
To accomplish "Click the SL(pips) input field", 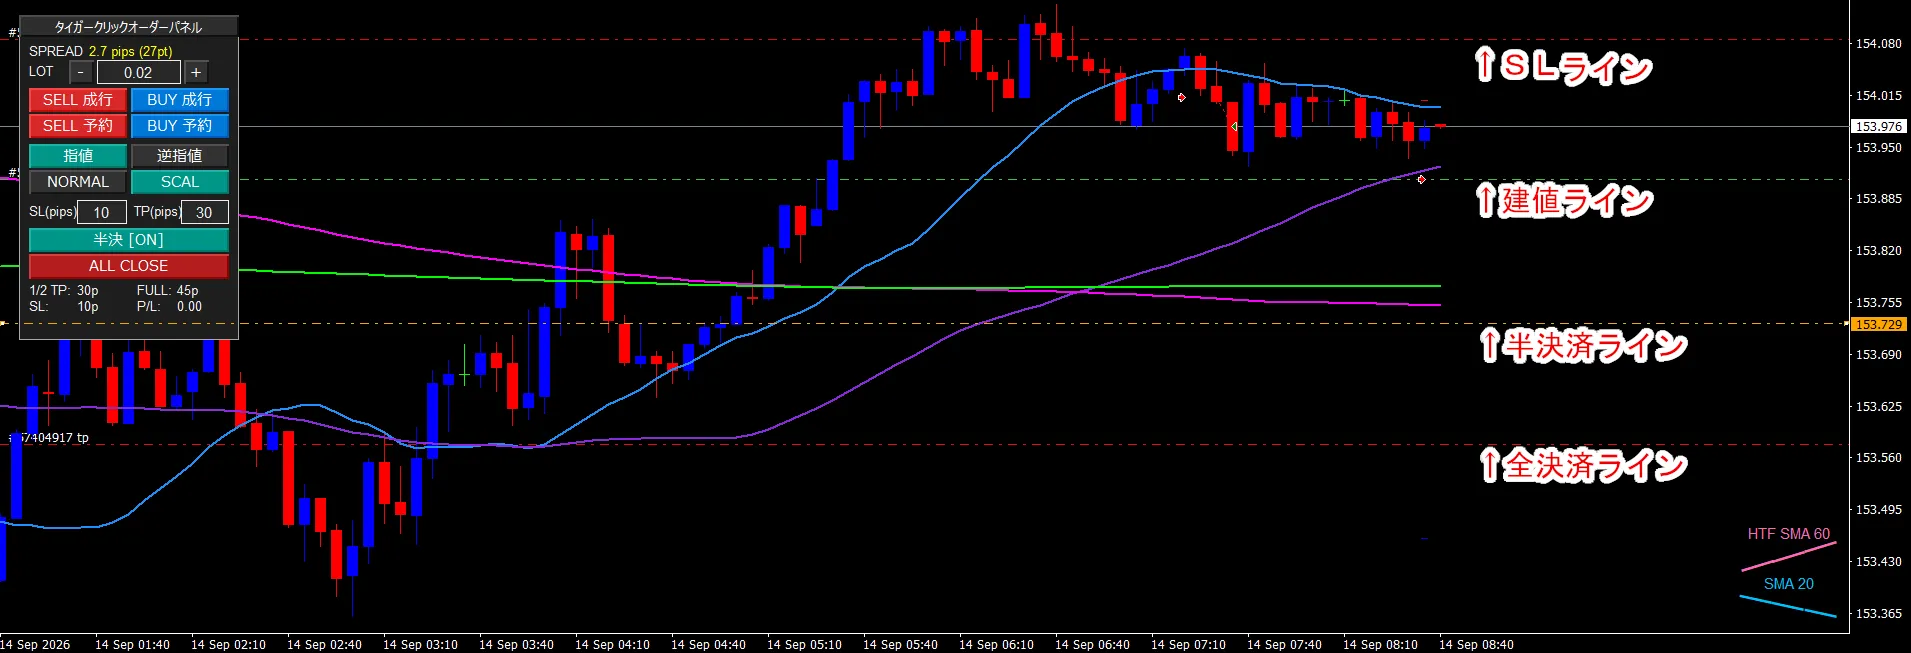I will click(102, 212).
